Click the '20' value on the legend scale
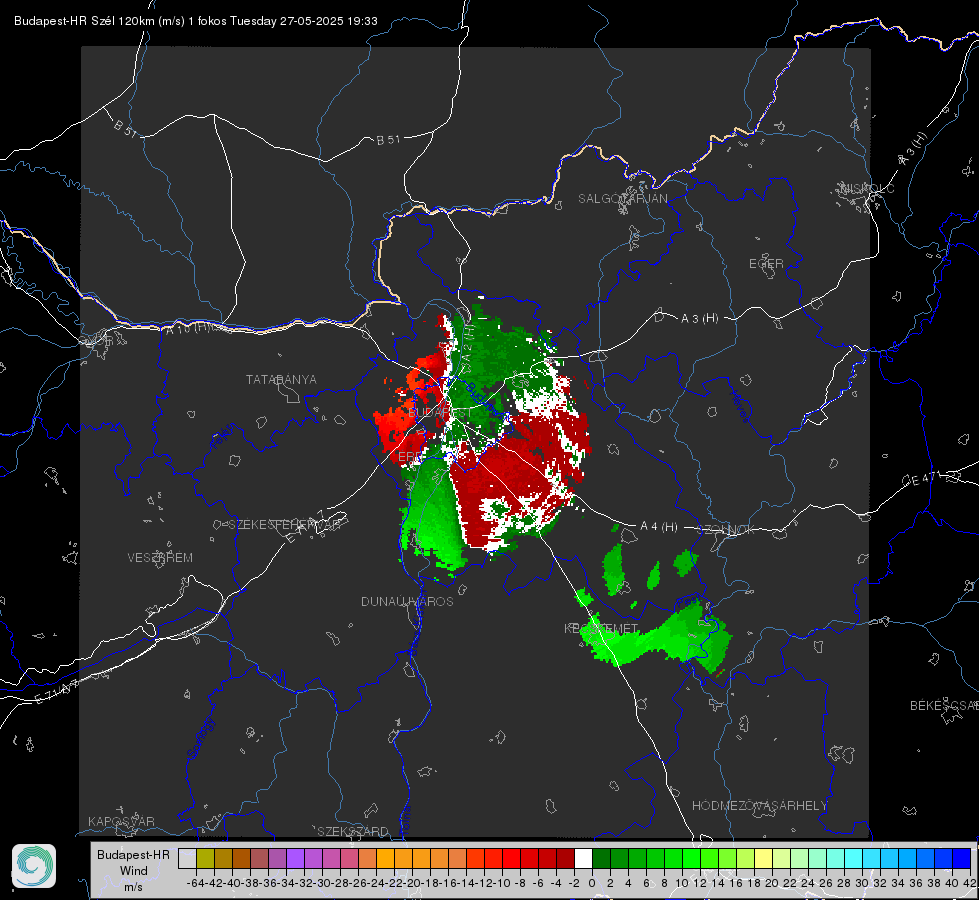Viewport: 979px width, 900px height. tap(772, 883)
